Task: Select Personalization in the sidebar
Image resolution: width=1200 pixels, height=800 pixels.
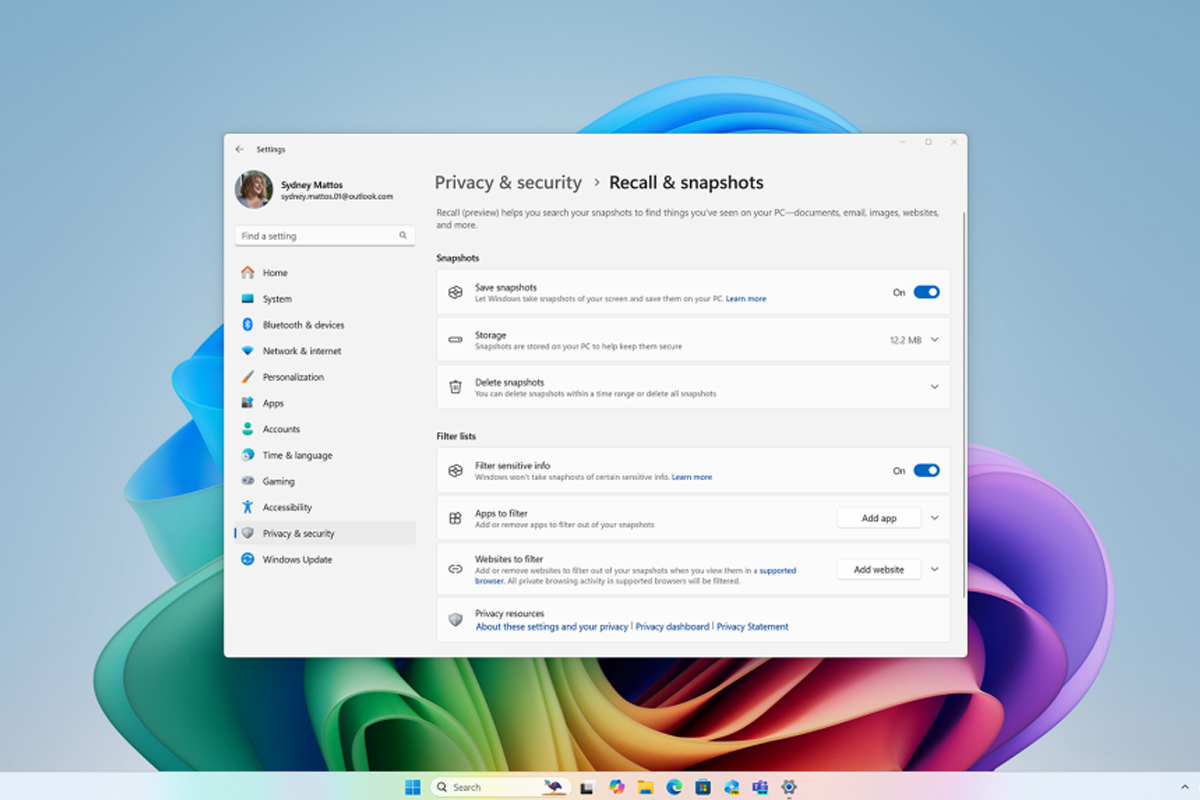Action: [x=325, y=377]
